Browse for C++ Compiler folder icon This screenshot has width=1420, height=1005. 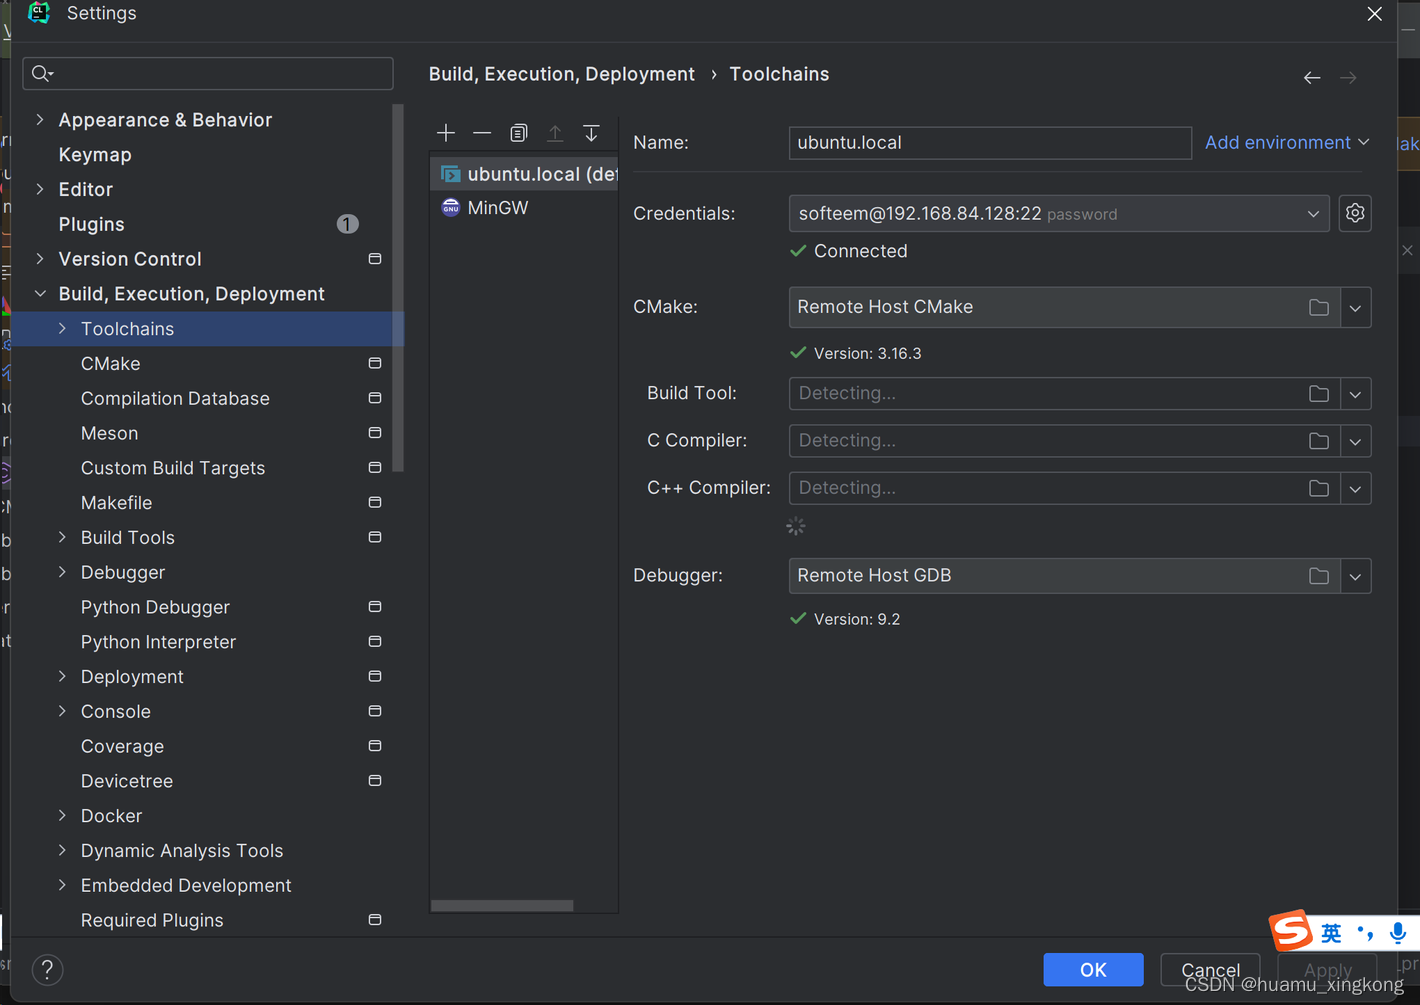pyautogui.click(x=1319, y=488)
